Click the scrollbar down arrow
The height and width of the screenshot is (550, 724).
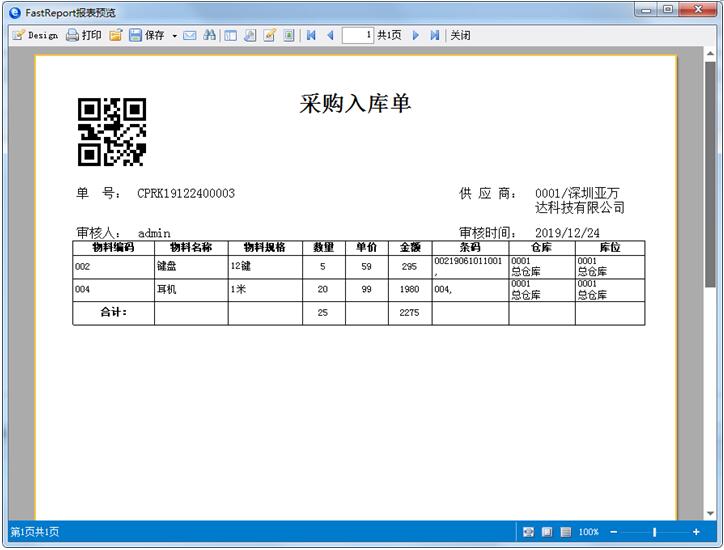click(710, 514)
